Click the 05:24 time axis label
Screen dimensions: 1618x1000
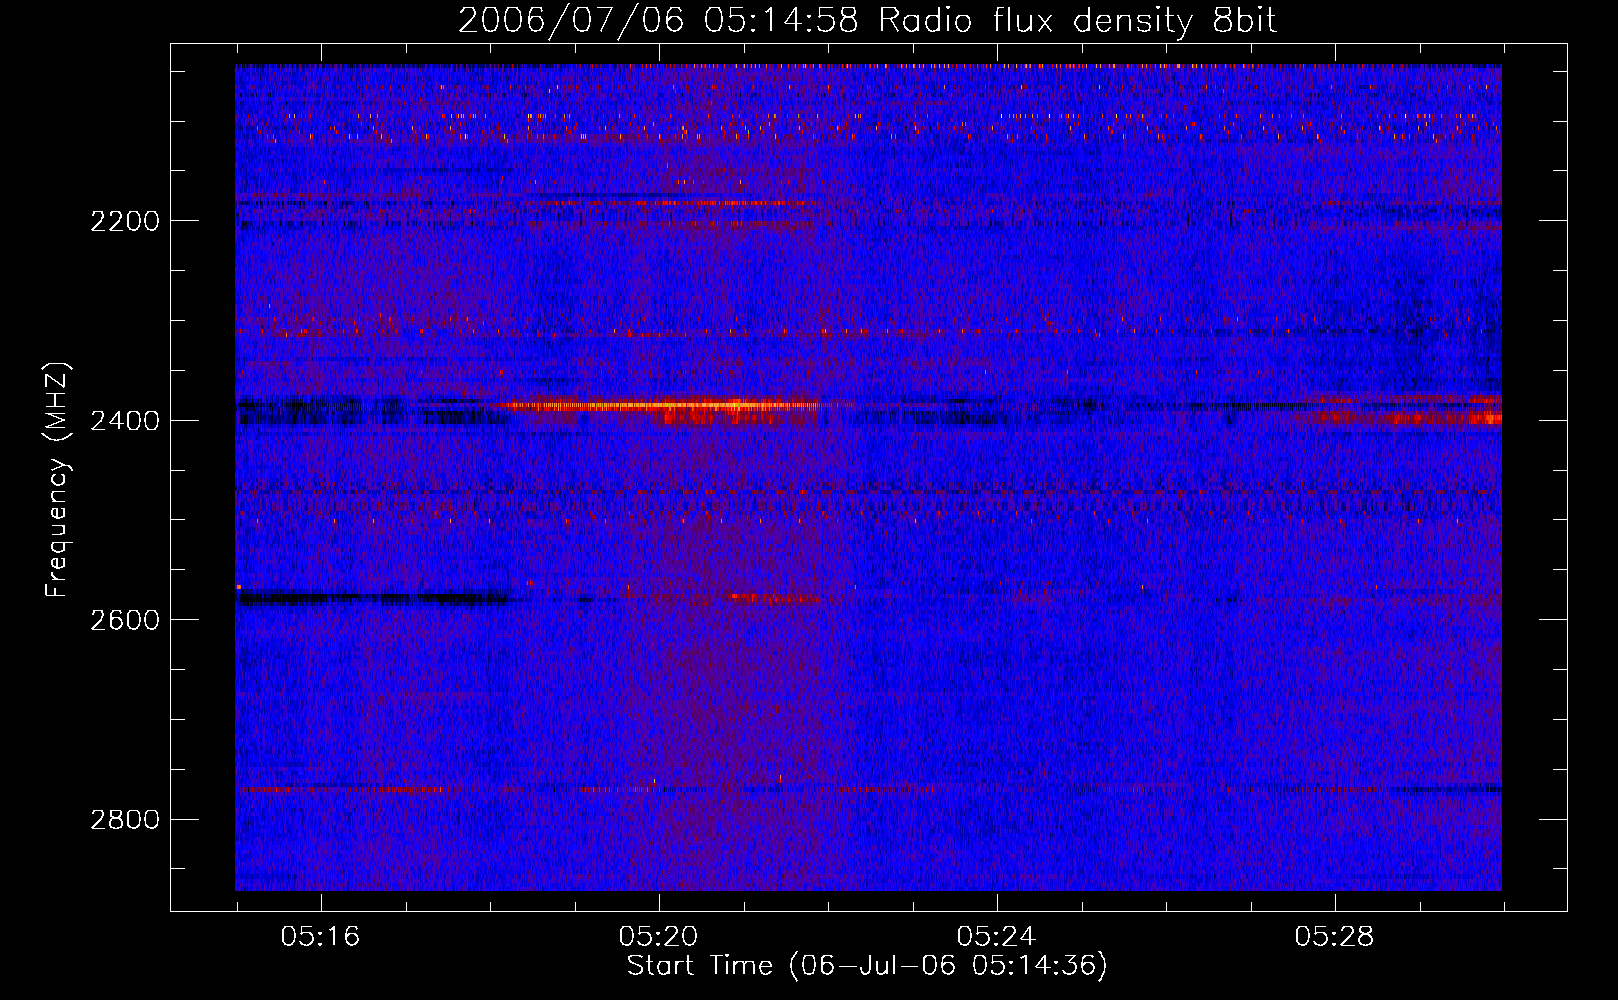pyautogui.click(x=996, y=937)
